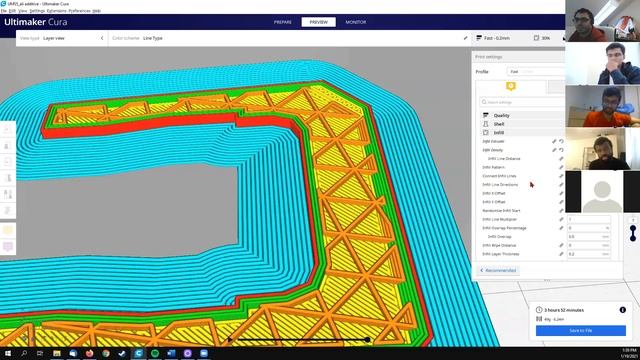
Task: Open the Extensions menu
Action: tap(56, 11)
